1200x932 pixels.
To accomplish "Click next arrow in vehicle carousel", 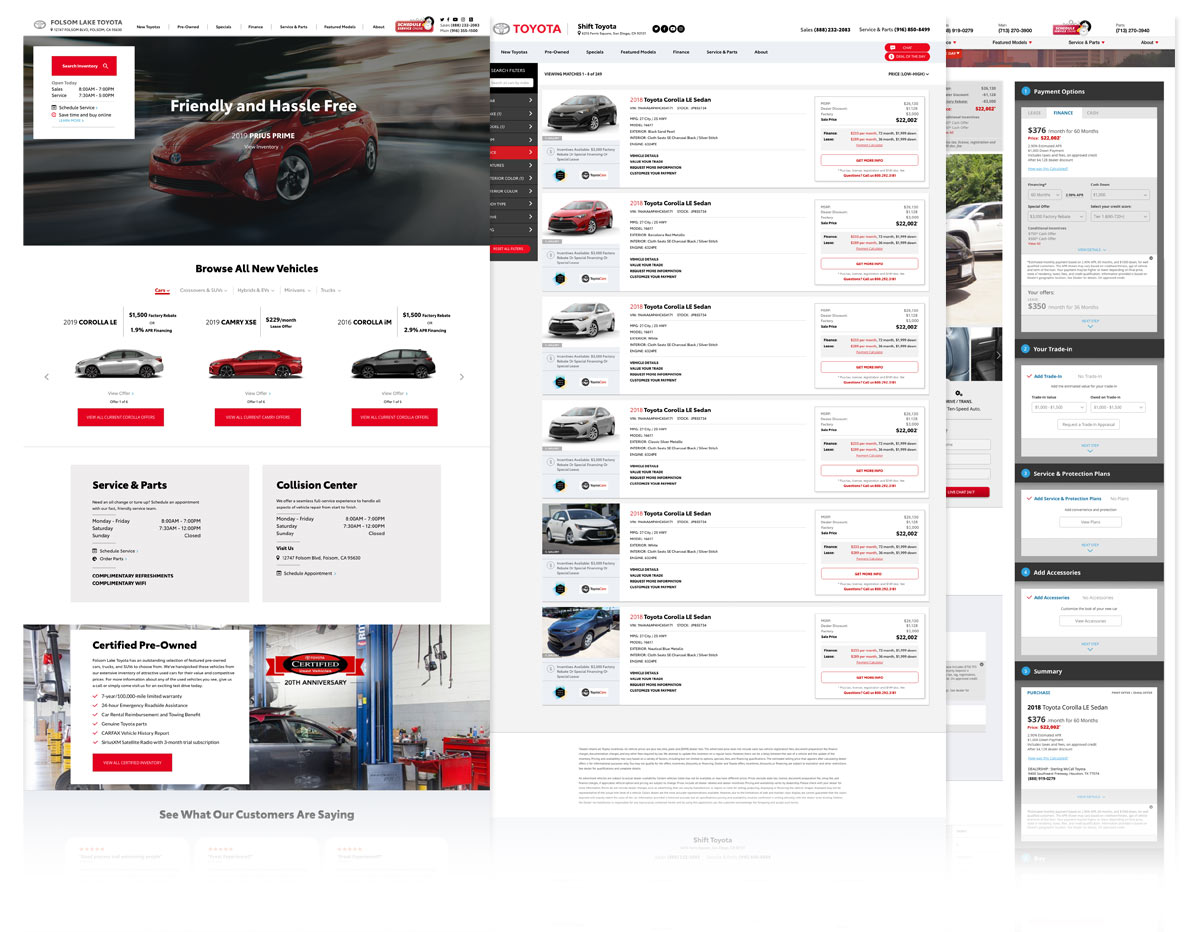I will (x=461, y=377).
